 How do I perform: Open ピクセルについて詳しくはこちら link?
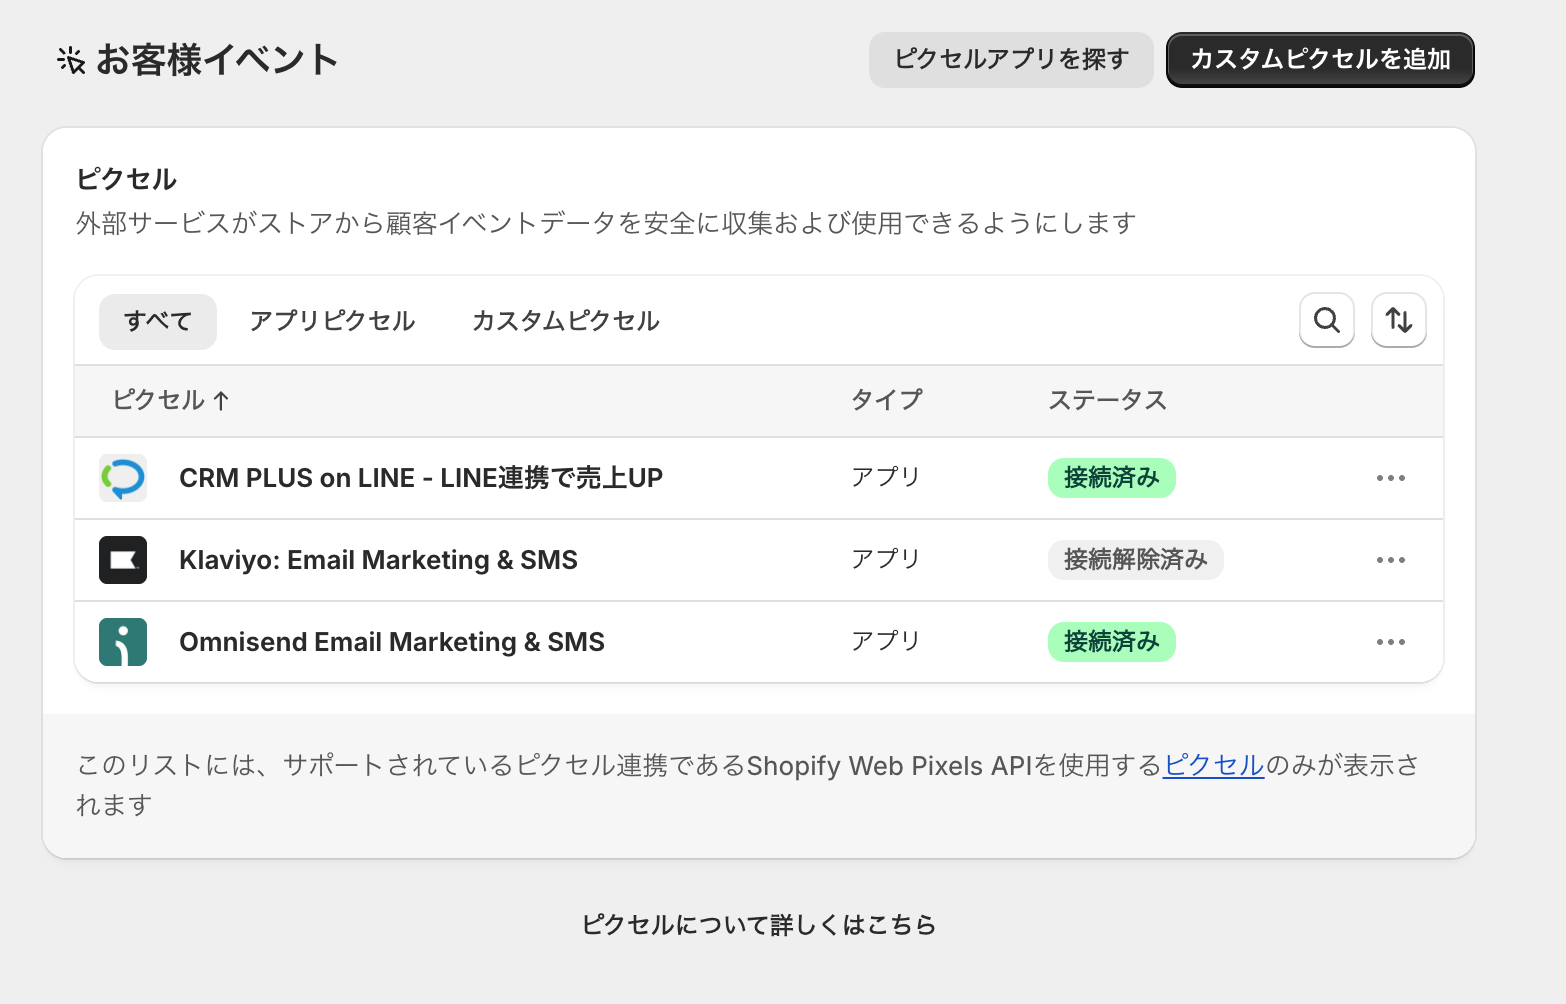759,925
